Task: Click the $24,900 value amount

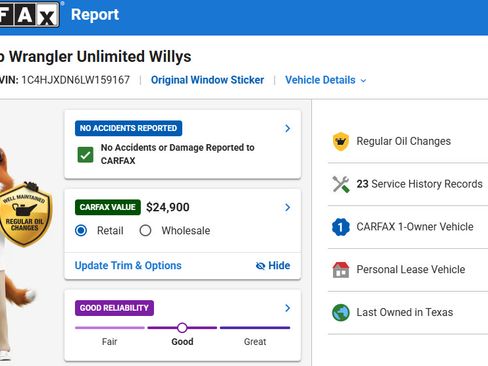Action: pos(168,207)
